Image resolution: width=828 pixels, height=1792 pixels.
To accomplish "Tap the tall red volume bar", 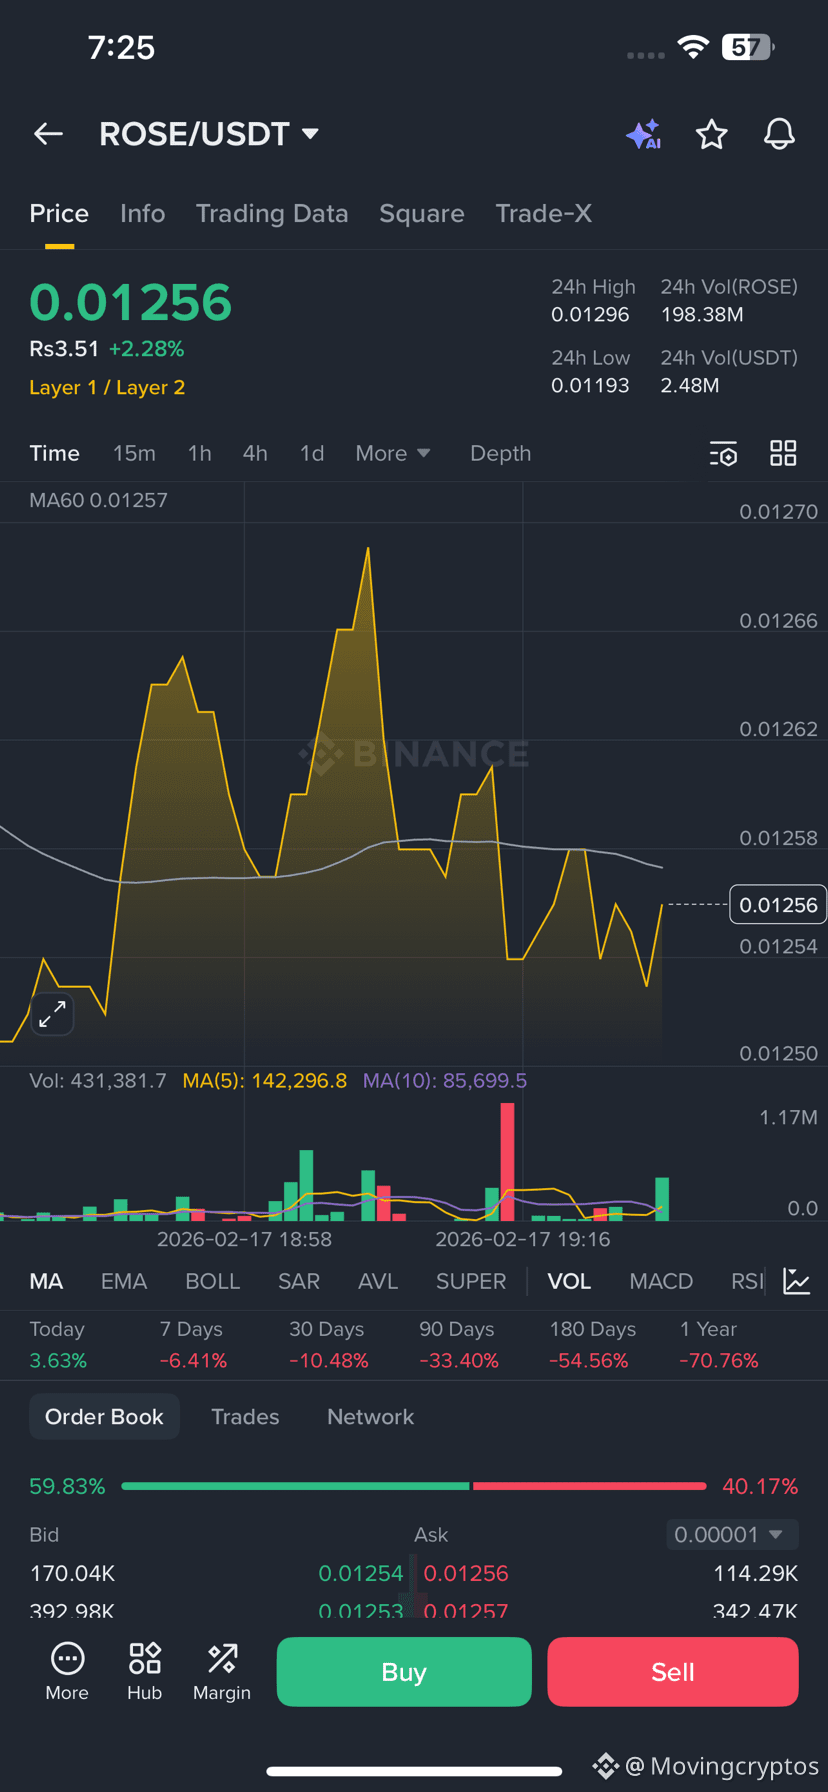I will [x=507, y=1162].
